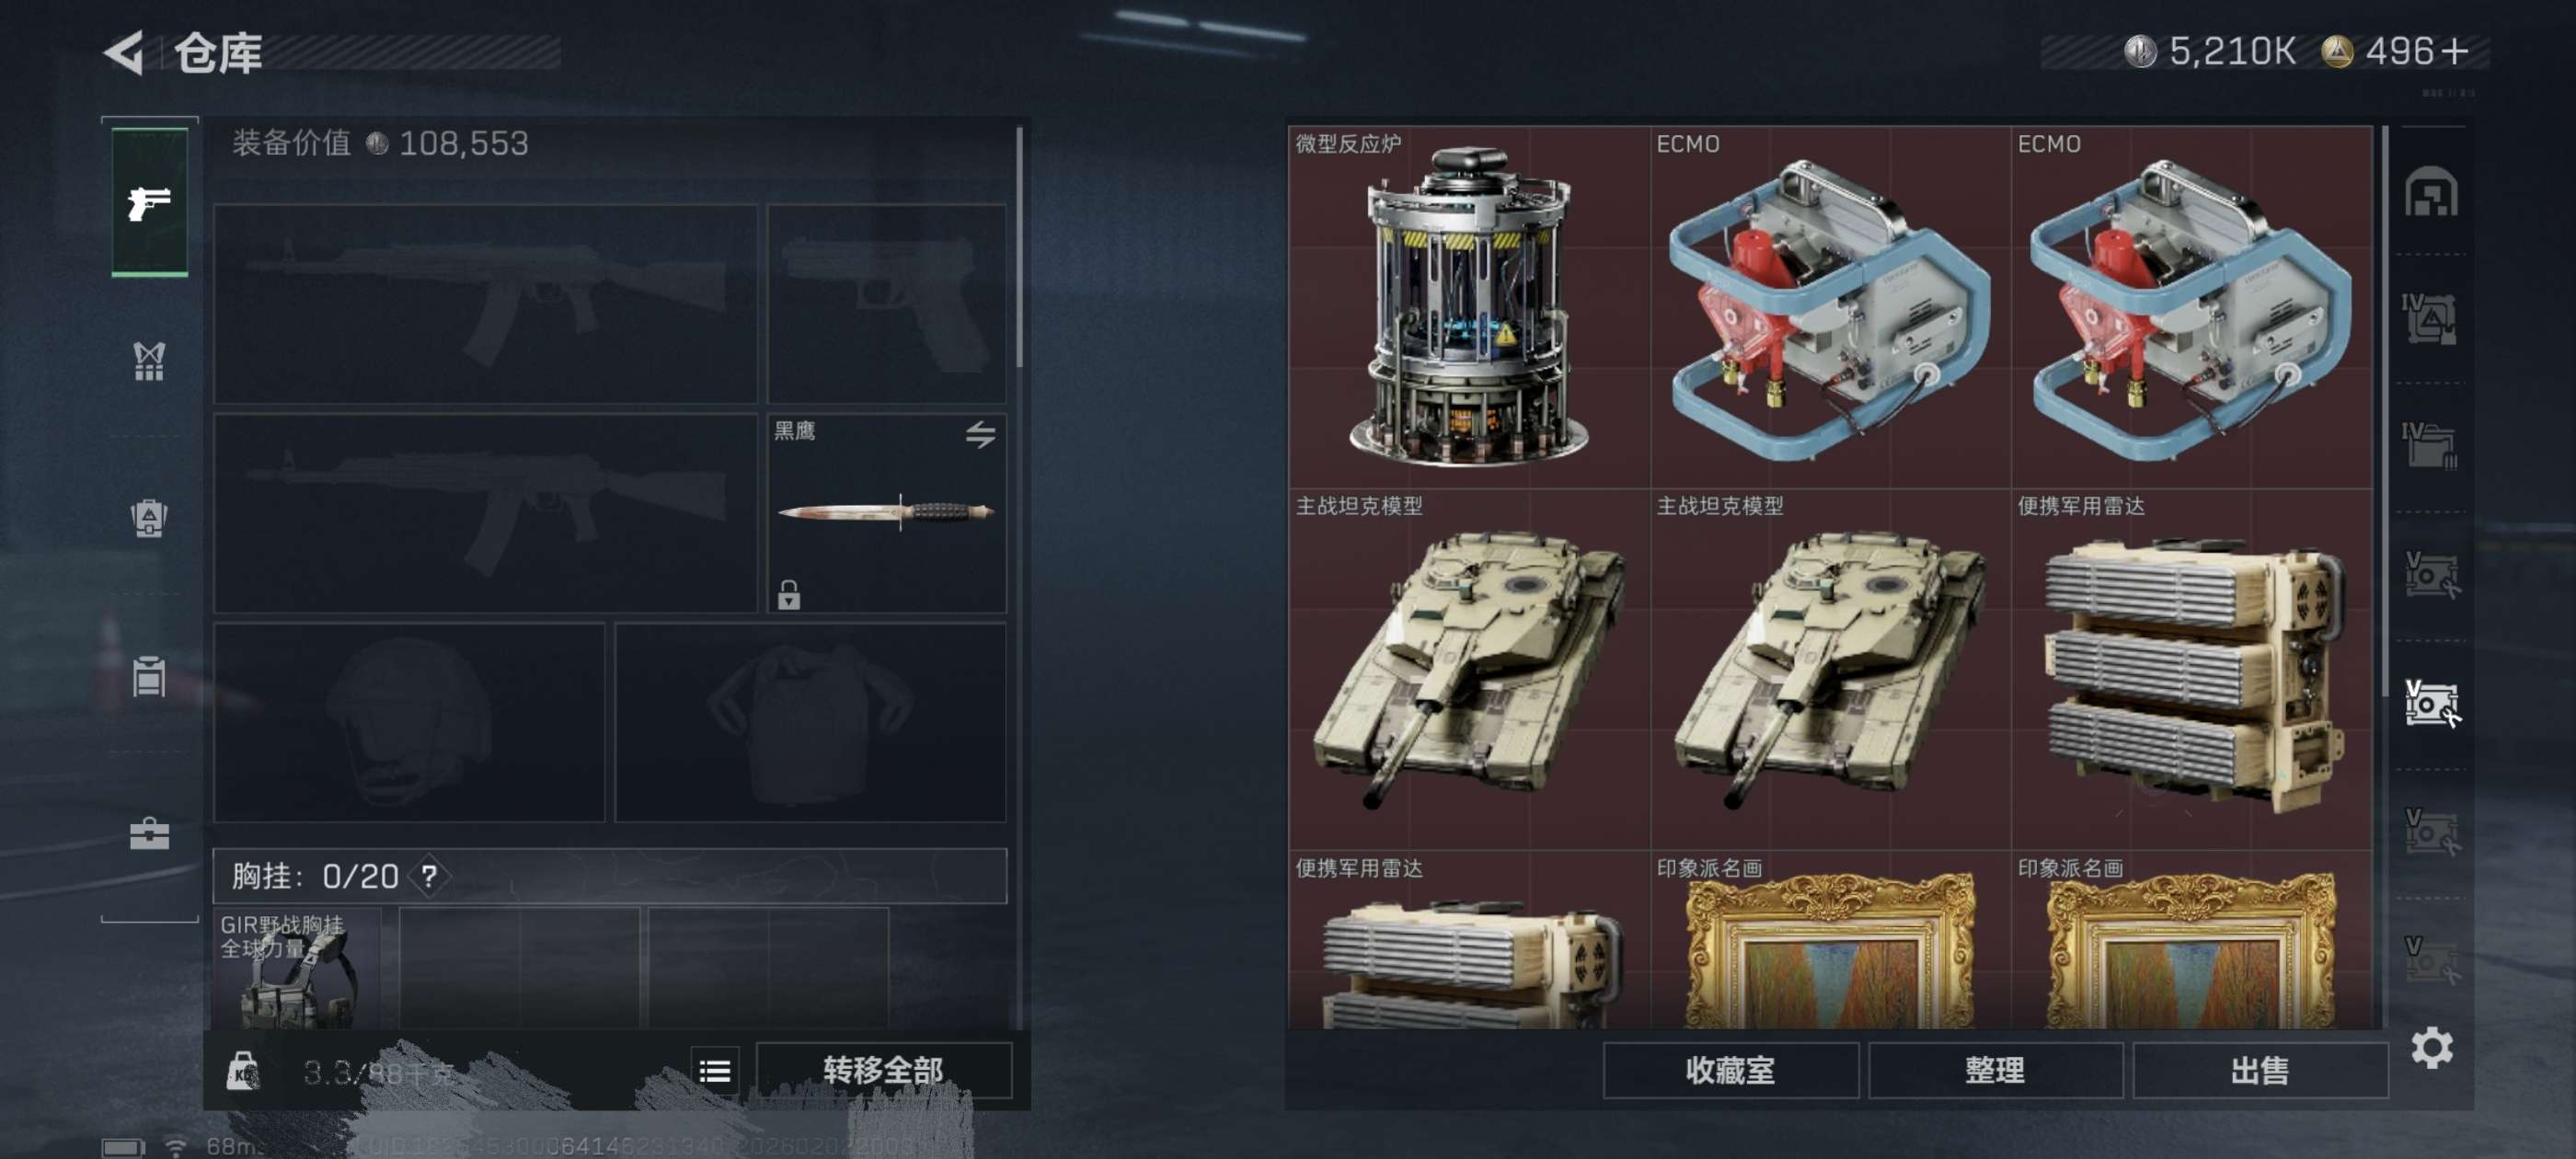Swap the 黑鹰 knife using arrows icon

pyautogui.click(x=980, y=434)
